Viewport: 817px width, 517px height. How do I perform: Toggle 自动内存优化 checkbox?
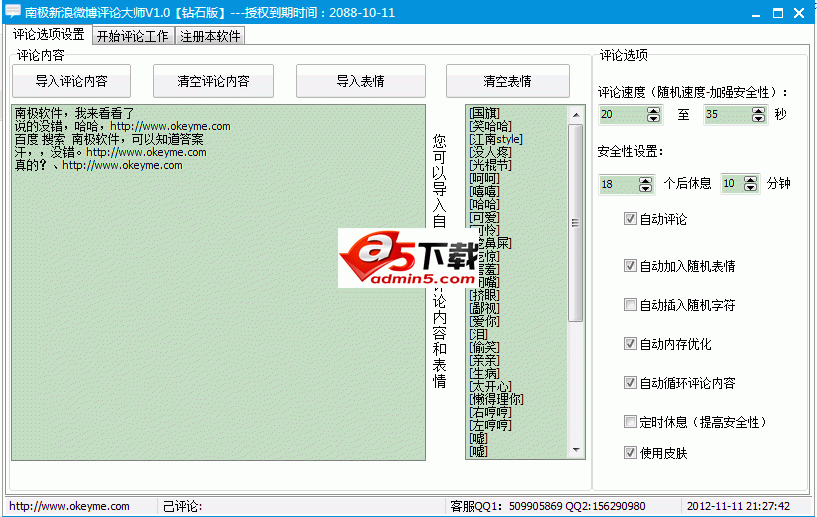coord(630,343)
